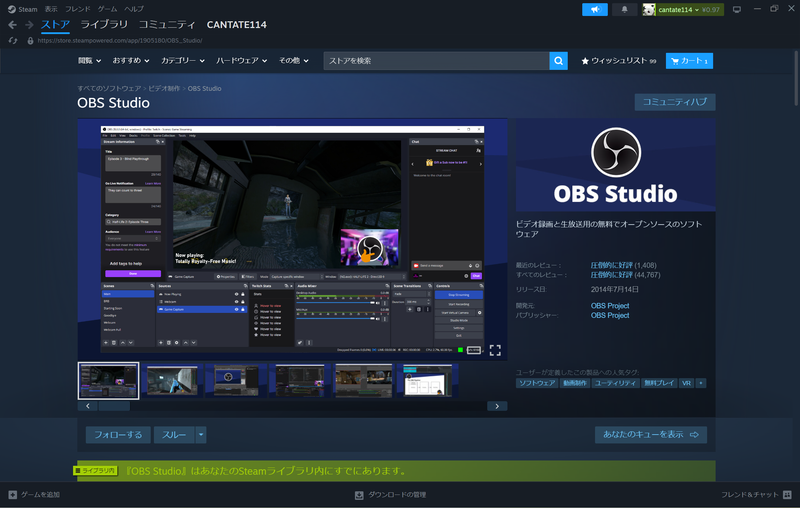Switch to the コミュニティ tab
This screenshot has width=800, height=508.
pyautogui.click(x=167, y=24)
